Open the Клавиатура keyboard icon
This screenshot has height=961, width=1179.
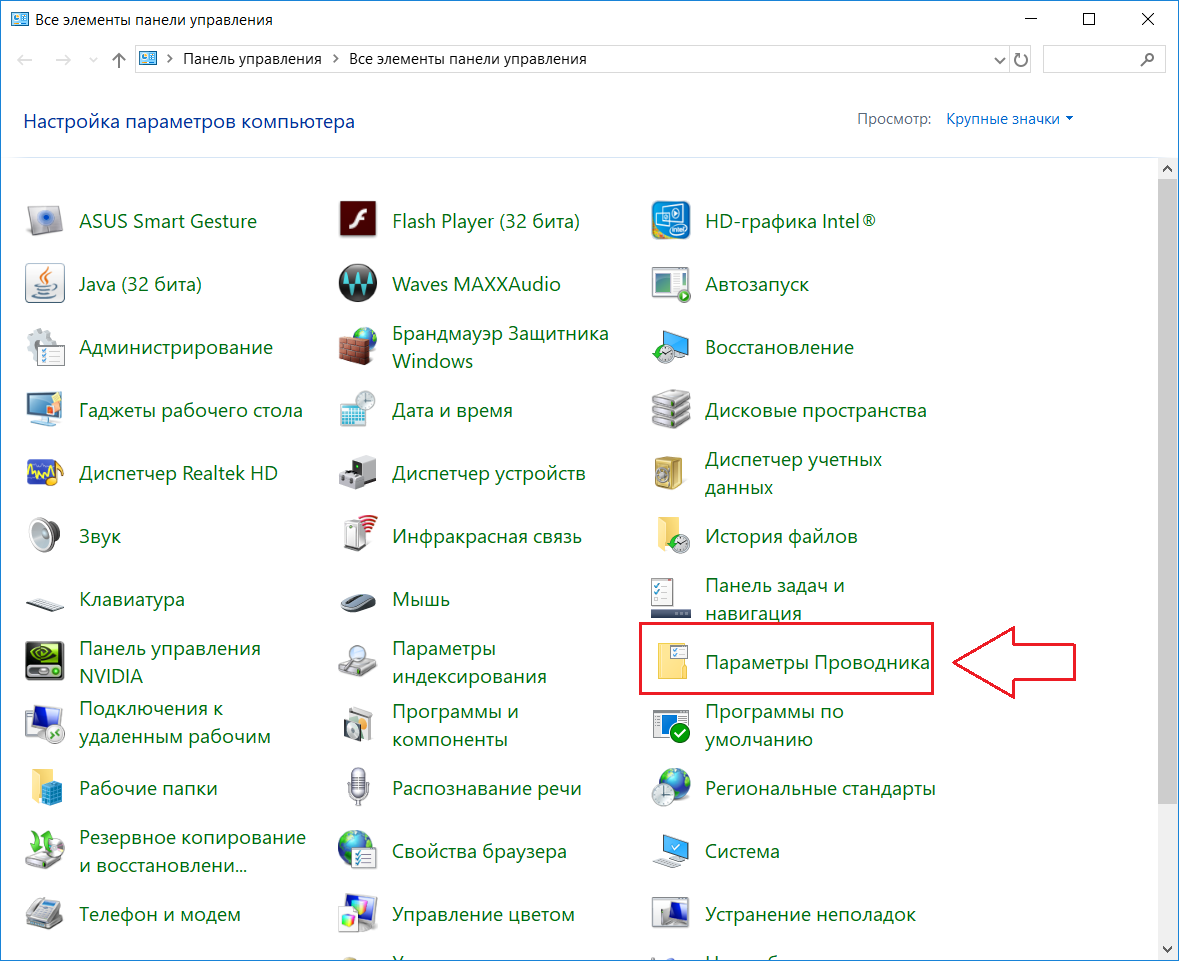tap(45, 602)
